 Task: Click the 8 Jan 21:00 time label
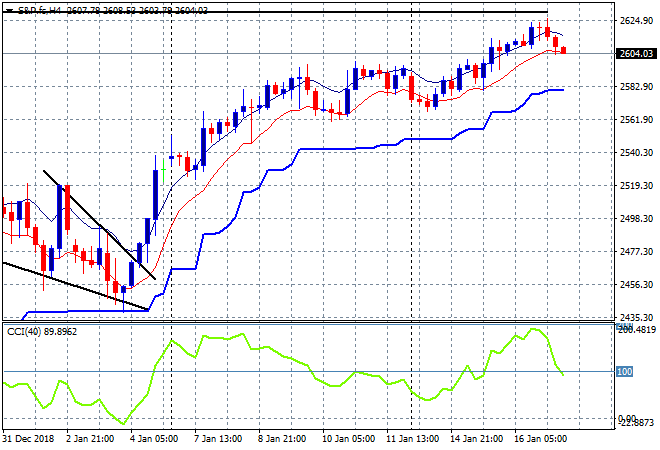pos(282,439)
